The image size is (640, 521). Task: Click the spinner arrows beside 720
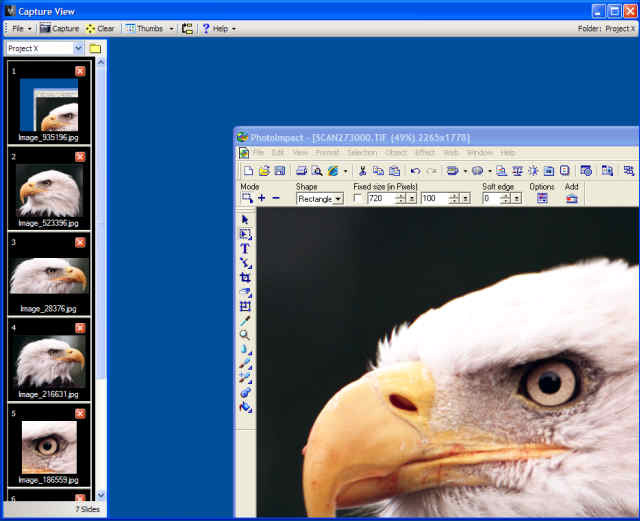tap(401, 198)
